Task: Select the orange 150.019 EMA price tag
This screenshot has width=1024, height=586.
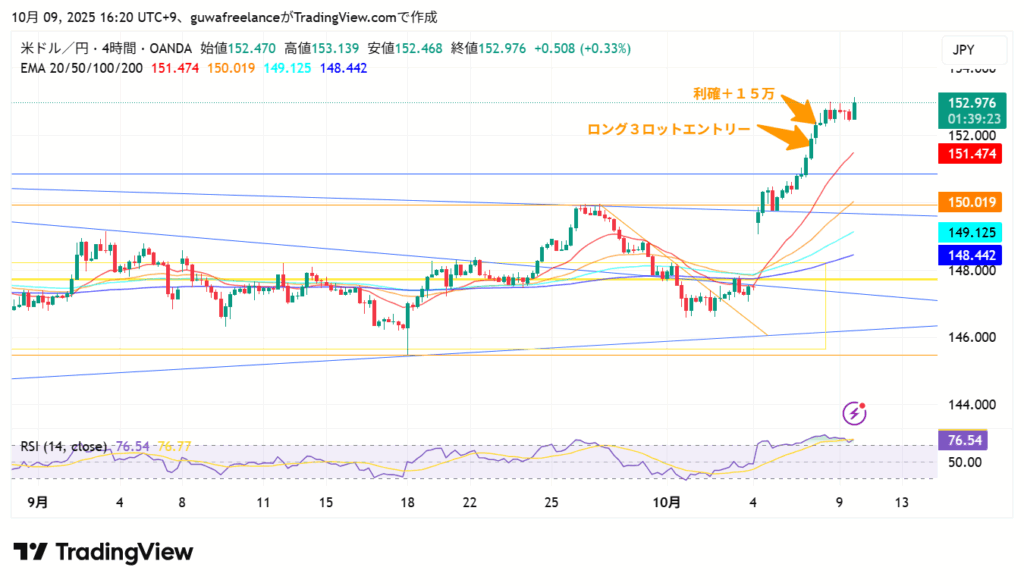Action: (969, 202)
